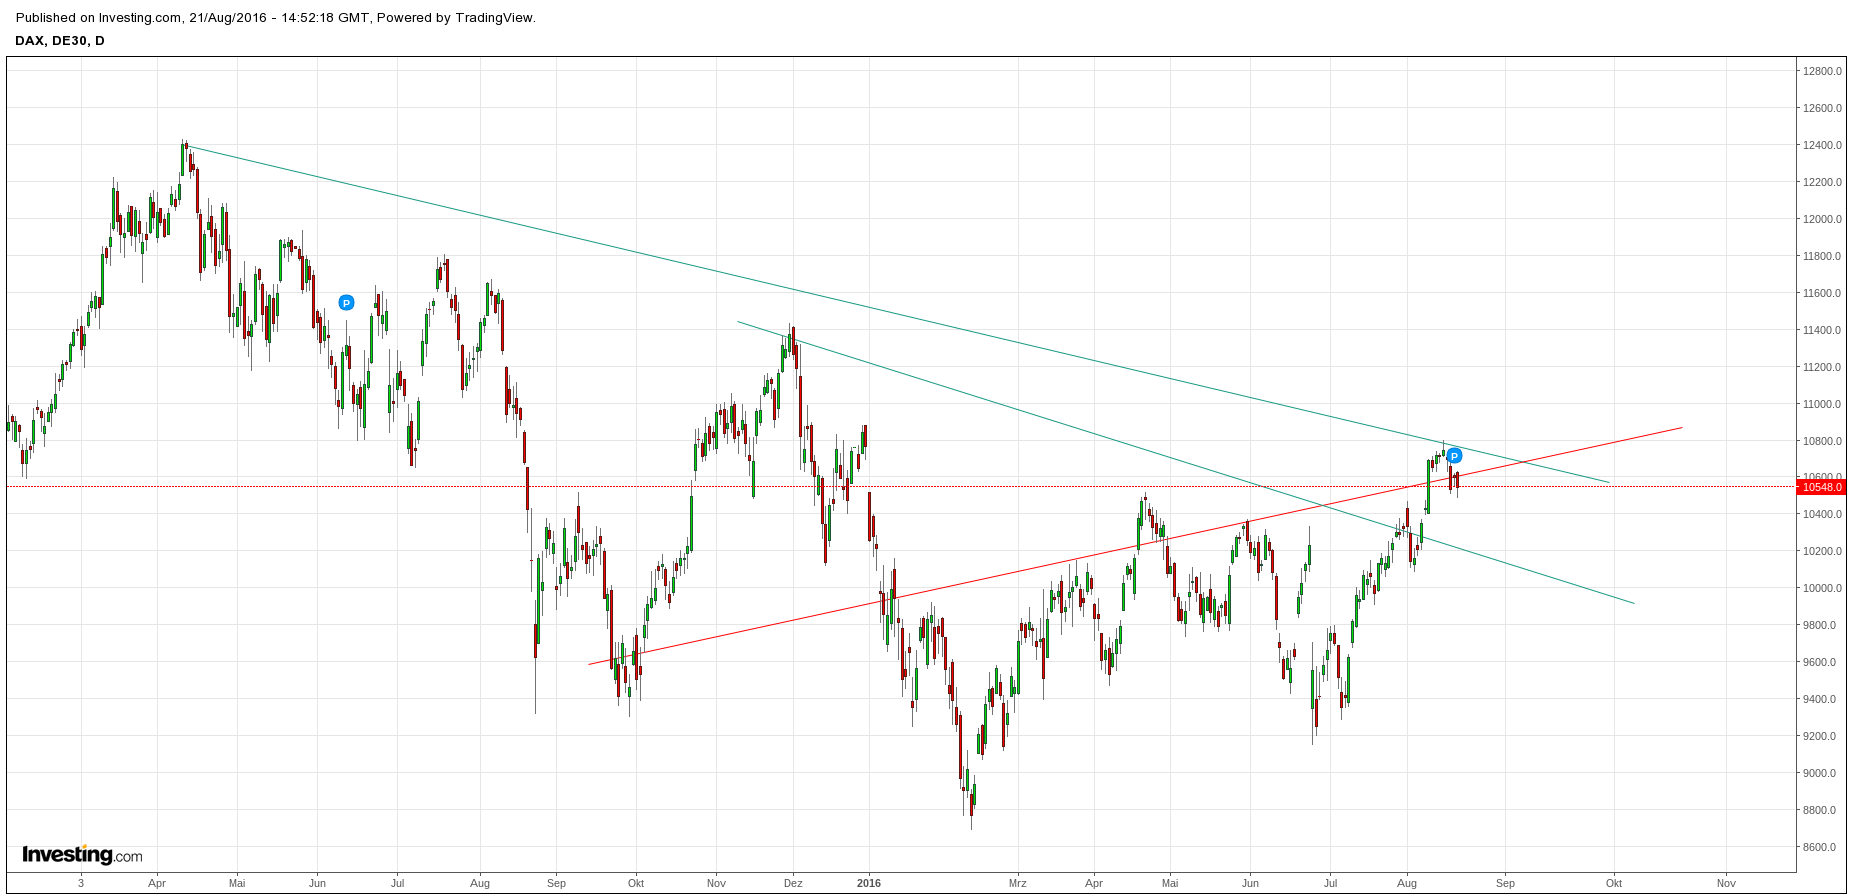Select the 11800.0 price axis label
Screen dimensions: 1853x896
click(1822, 256)
